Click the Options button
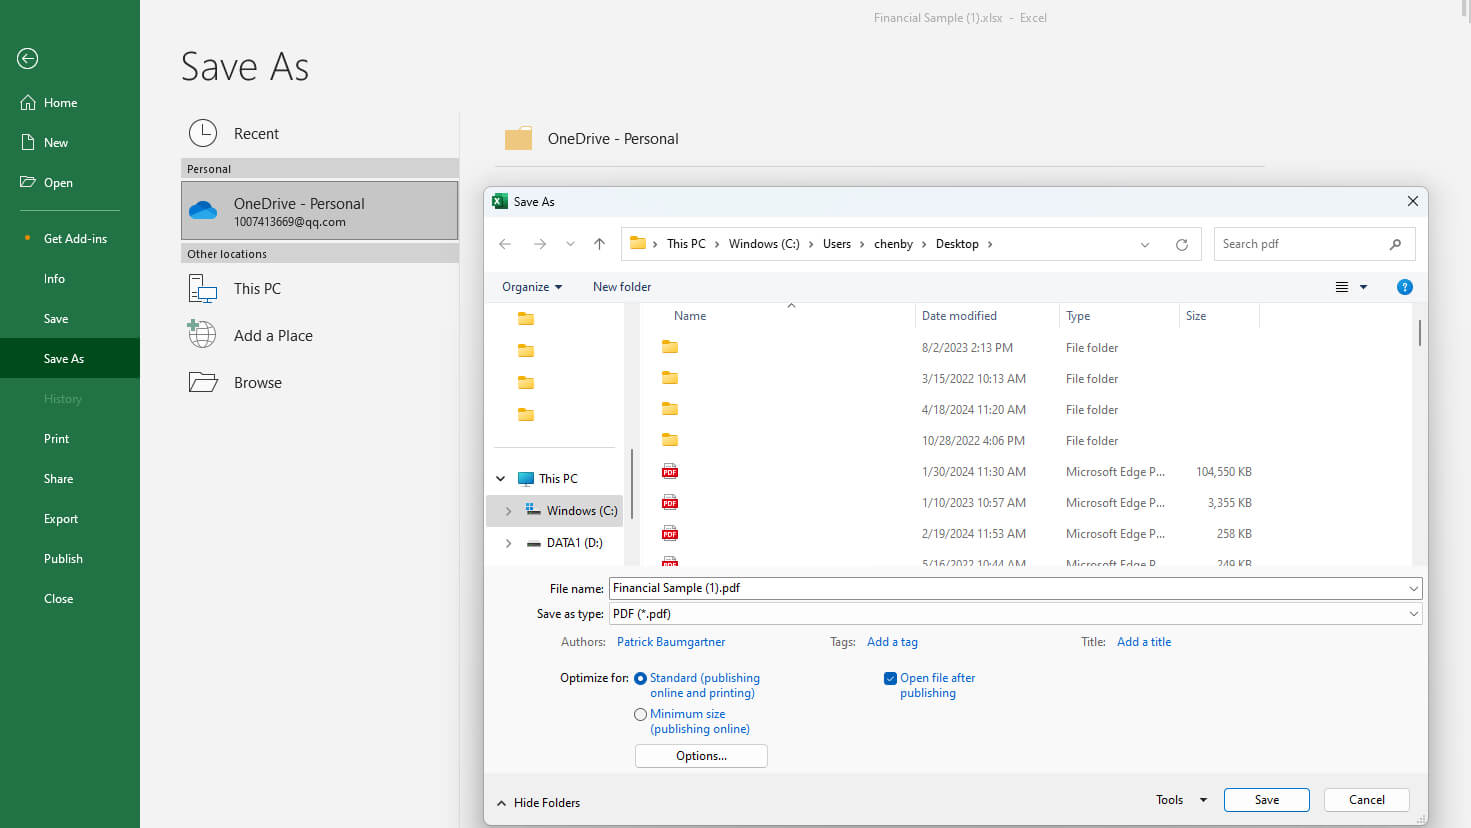The image size is (1471, 828). coord(700,756)
